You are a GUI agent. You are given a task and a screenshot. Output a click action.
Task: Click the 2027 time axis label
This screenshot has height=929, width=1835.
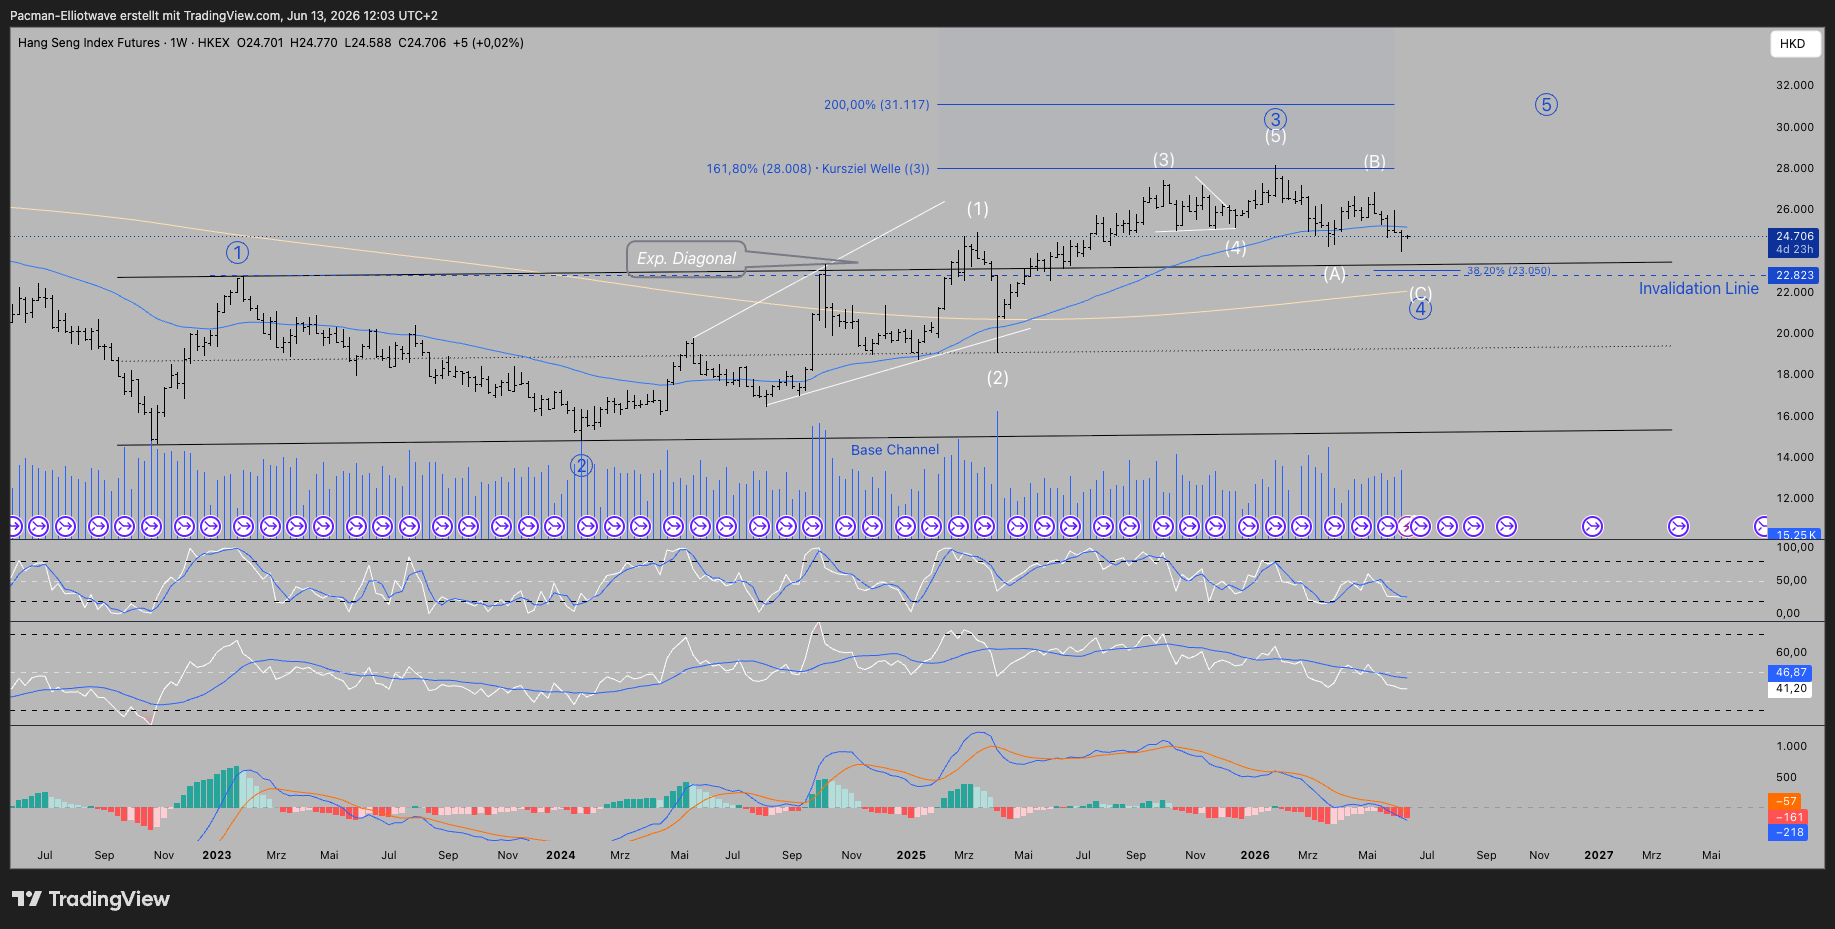(1598, 855)
